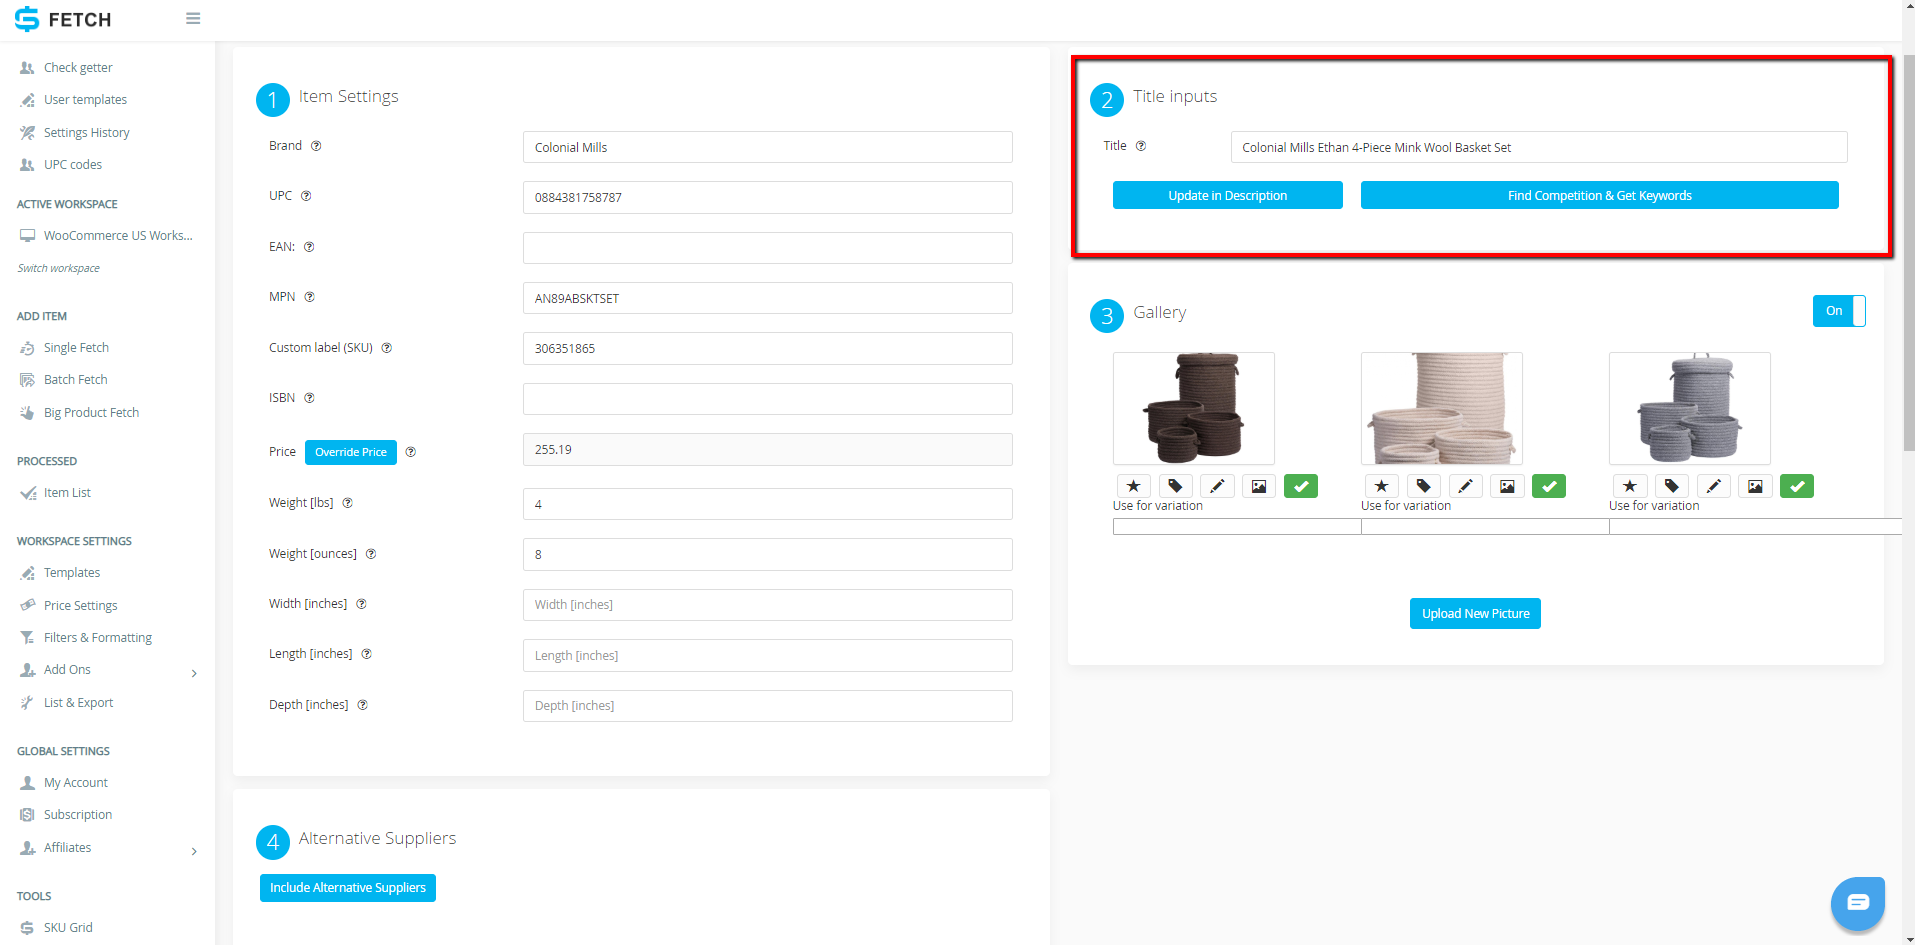Viewport: 1915px width, 945px height.
Task: Click picture icon under brown basket image
Action: point(1259,486)
